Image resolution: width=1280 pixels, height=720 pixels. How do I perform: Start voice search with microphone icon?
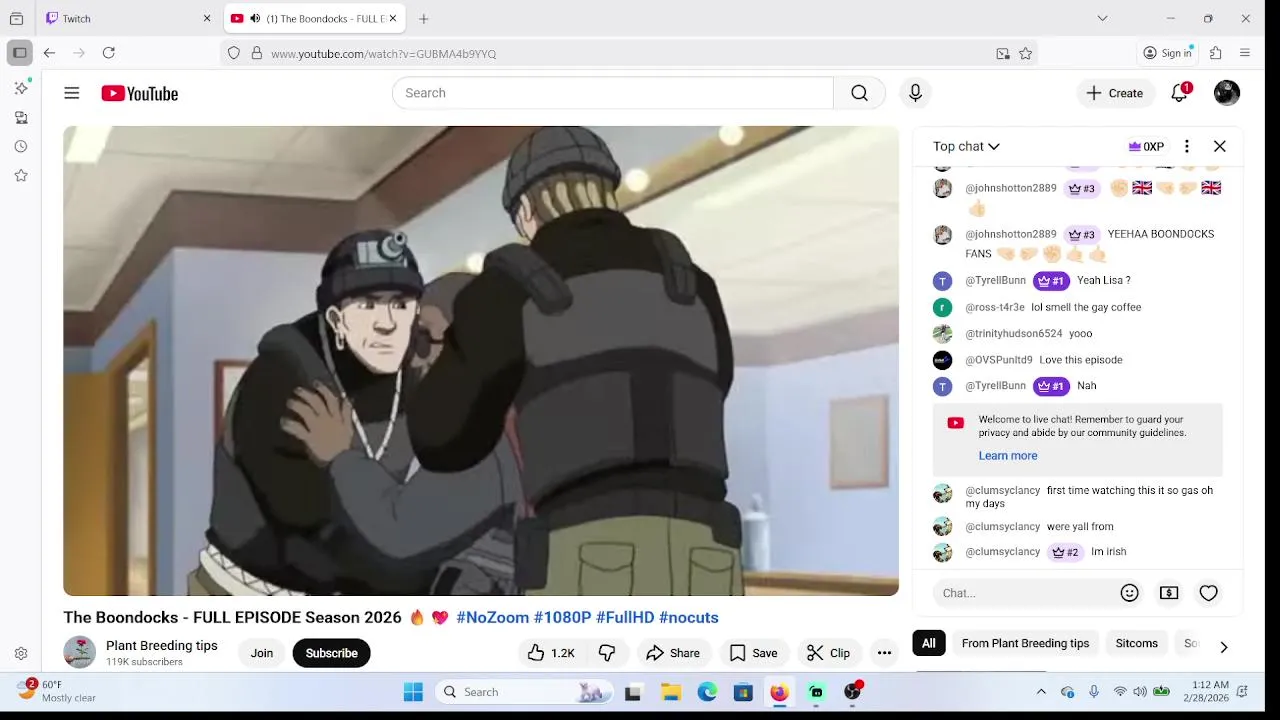[915, 93]
